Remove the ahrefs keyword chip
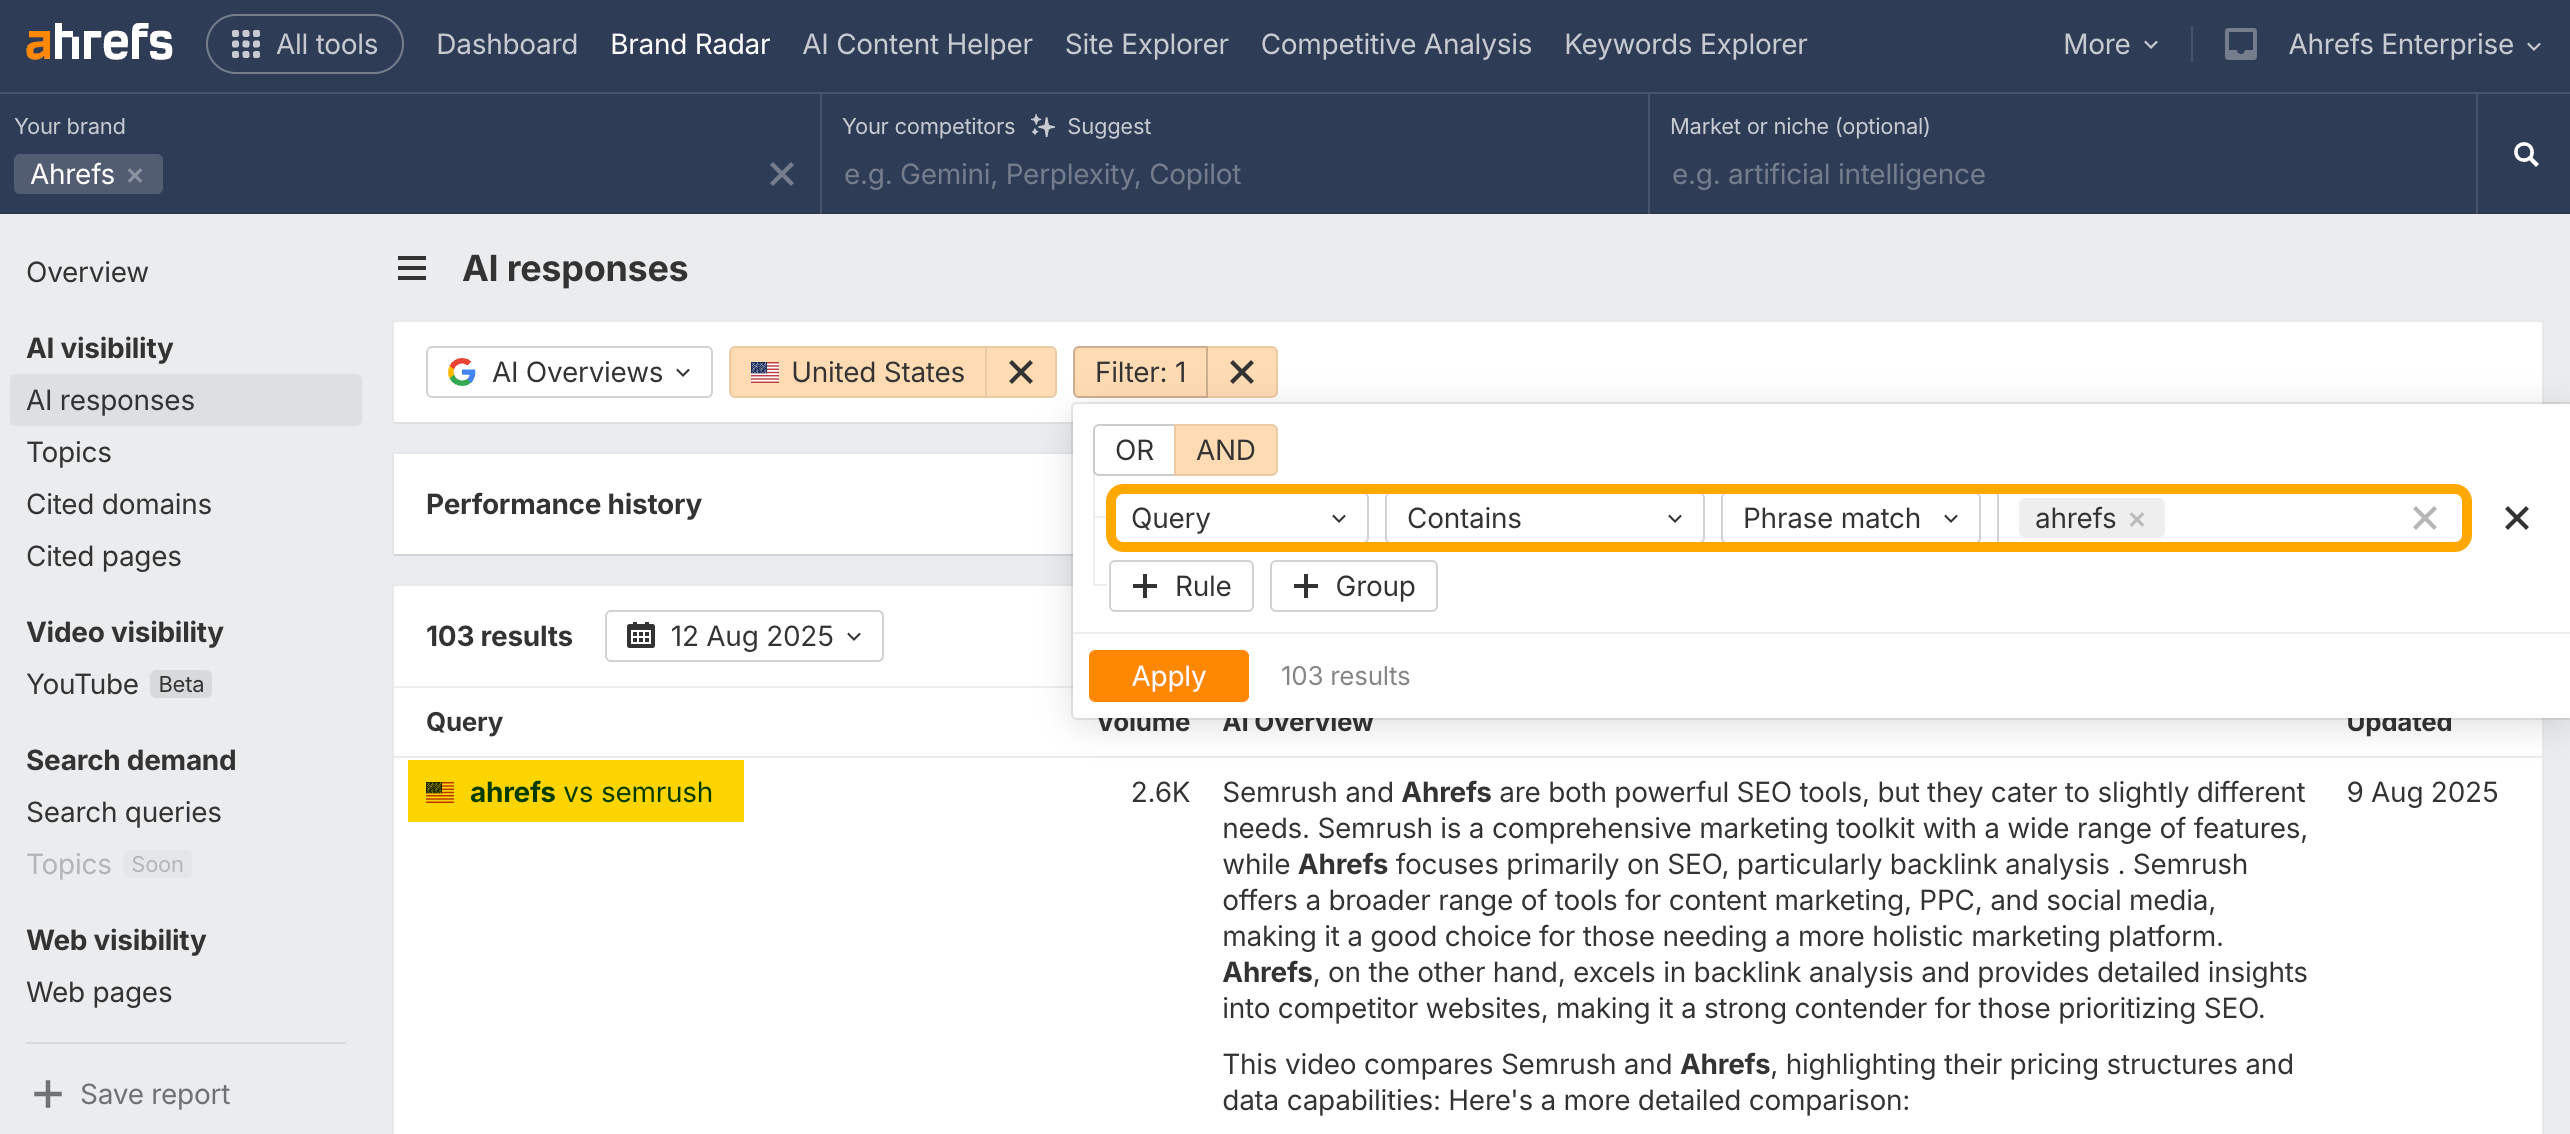This screenshot has width=2570, height=1134. pos(2137,519)
